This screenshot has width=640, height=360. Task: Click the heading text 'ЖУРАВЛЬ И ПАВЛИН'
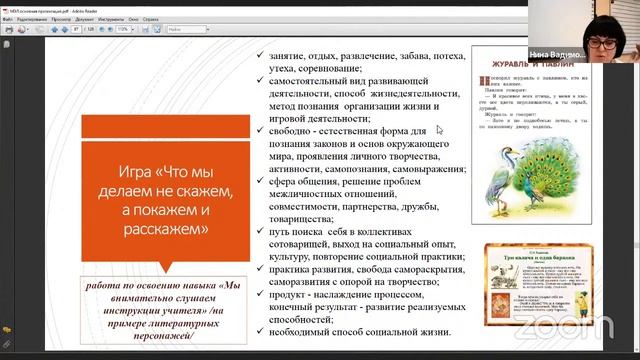(x=533, y=64)
